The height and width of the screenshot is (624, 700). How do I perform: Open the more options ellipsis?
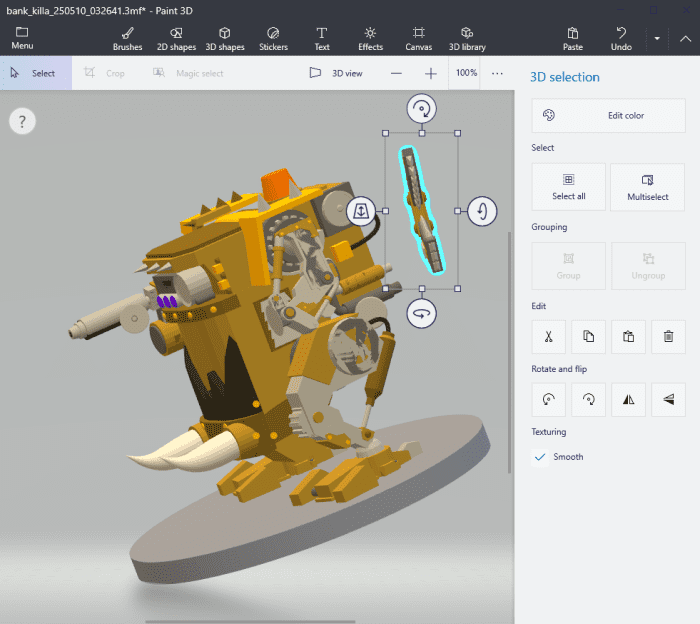pos(497,74)
